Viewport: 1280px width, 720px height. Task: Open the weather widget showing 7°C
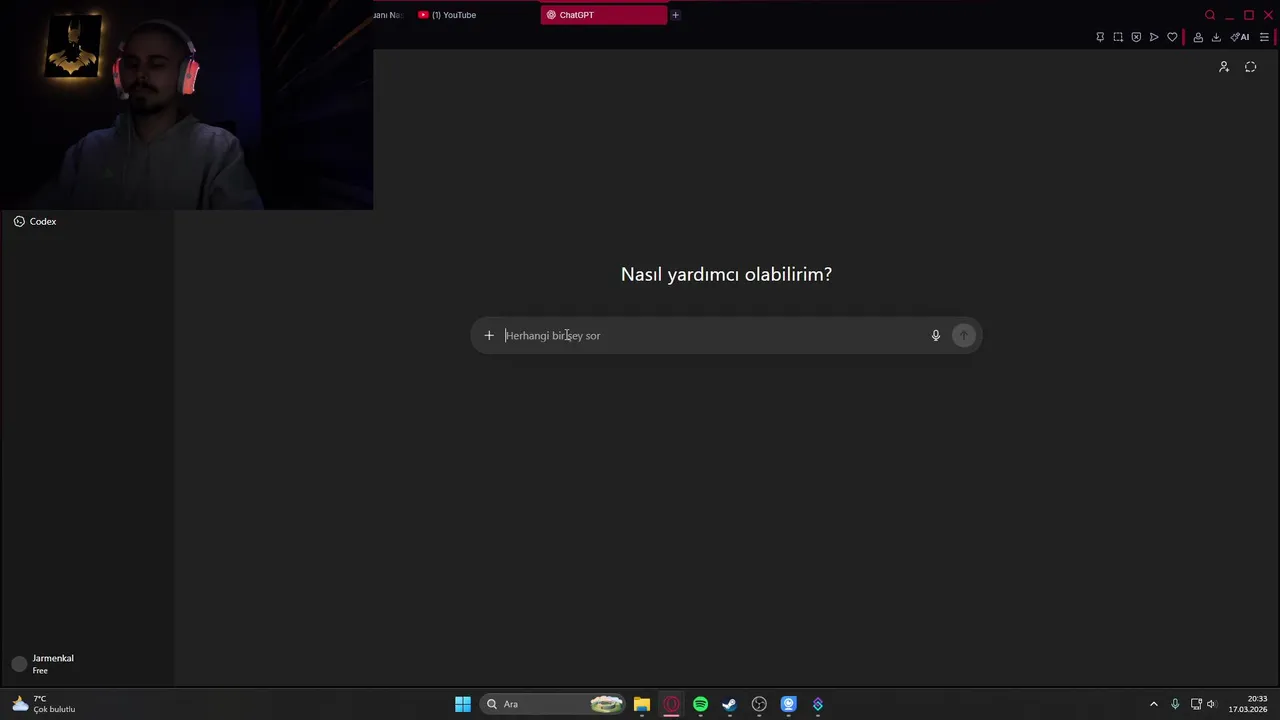[x=42, y=704]
